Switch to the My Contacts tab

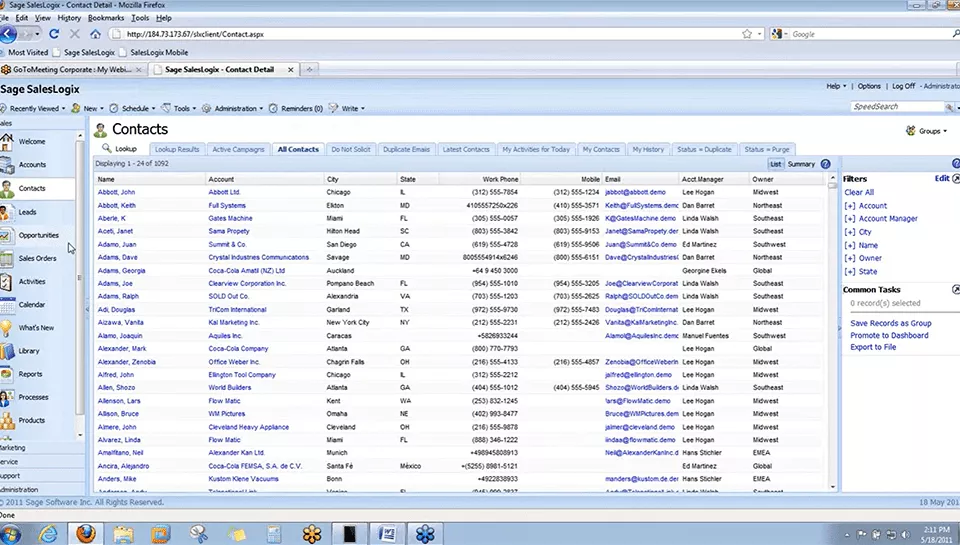[x=601, y=149]
